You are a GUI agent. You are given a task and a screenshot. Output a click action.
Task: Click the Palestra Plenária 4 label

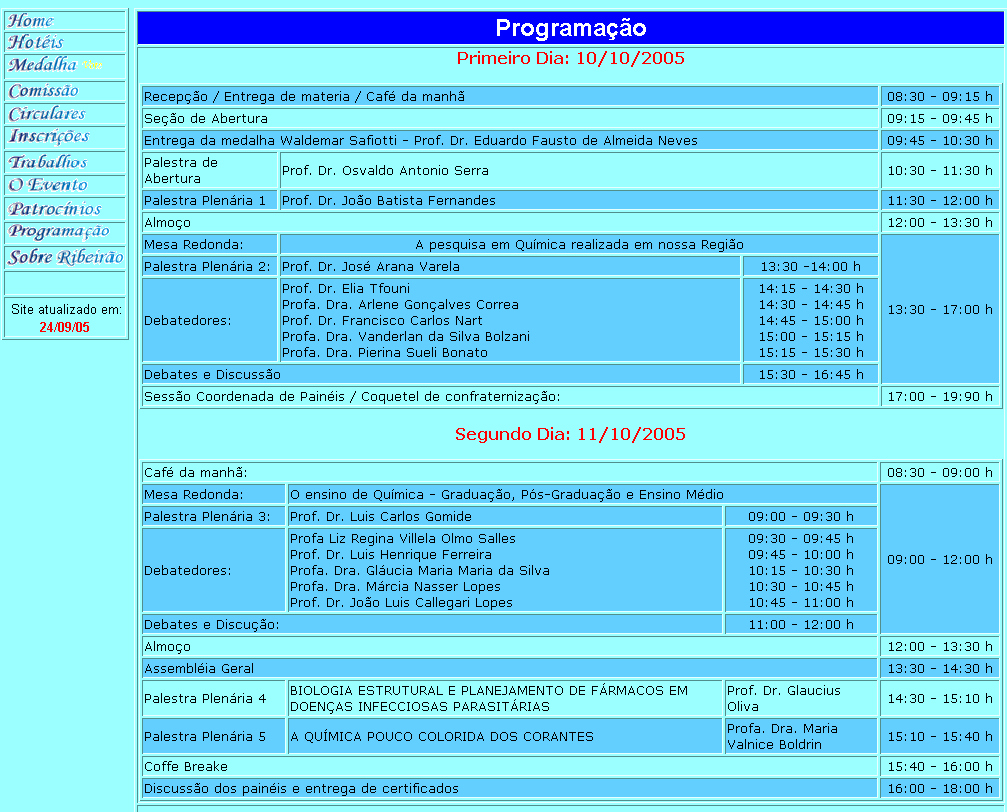coord(205,698)
